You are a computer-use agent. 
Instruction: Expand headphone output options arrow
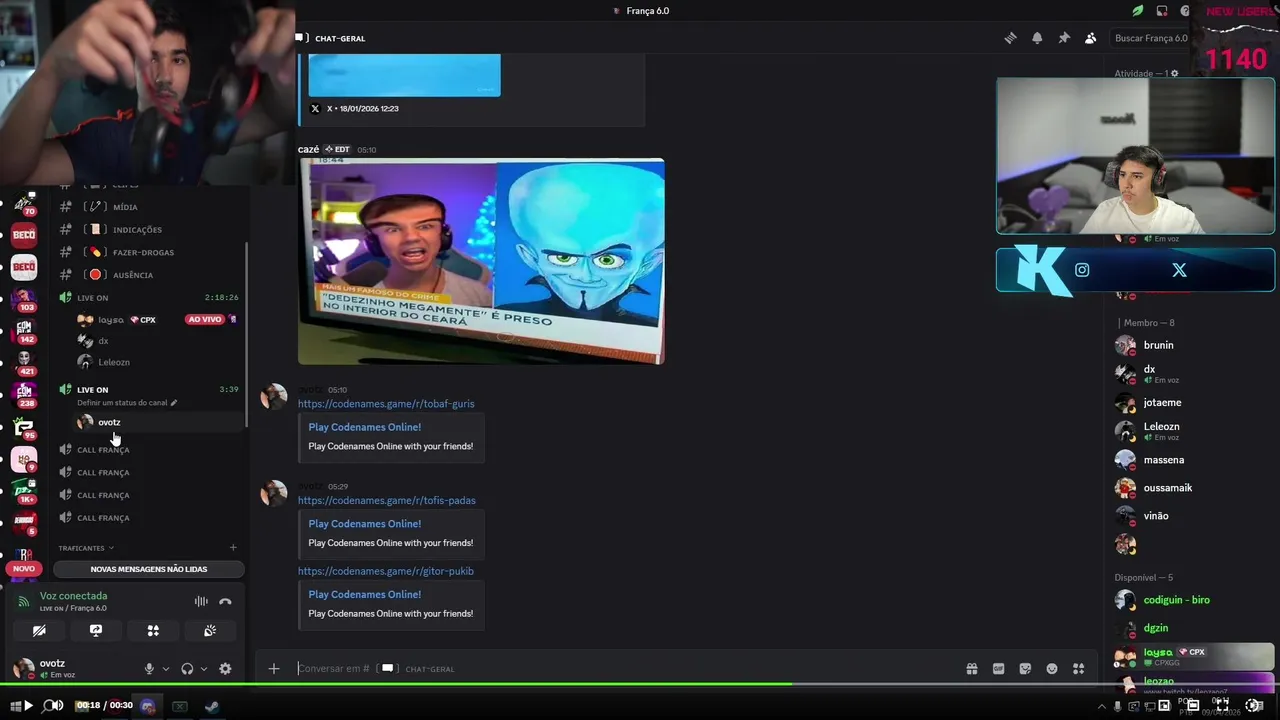204,669
